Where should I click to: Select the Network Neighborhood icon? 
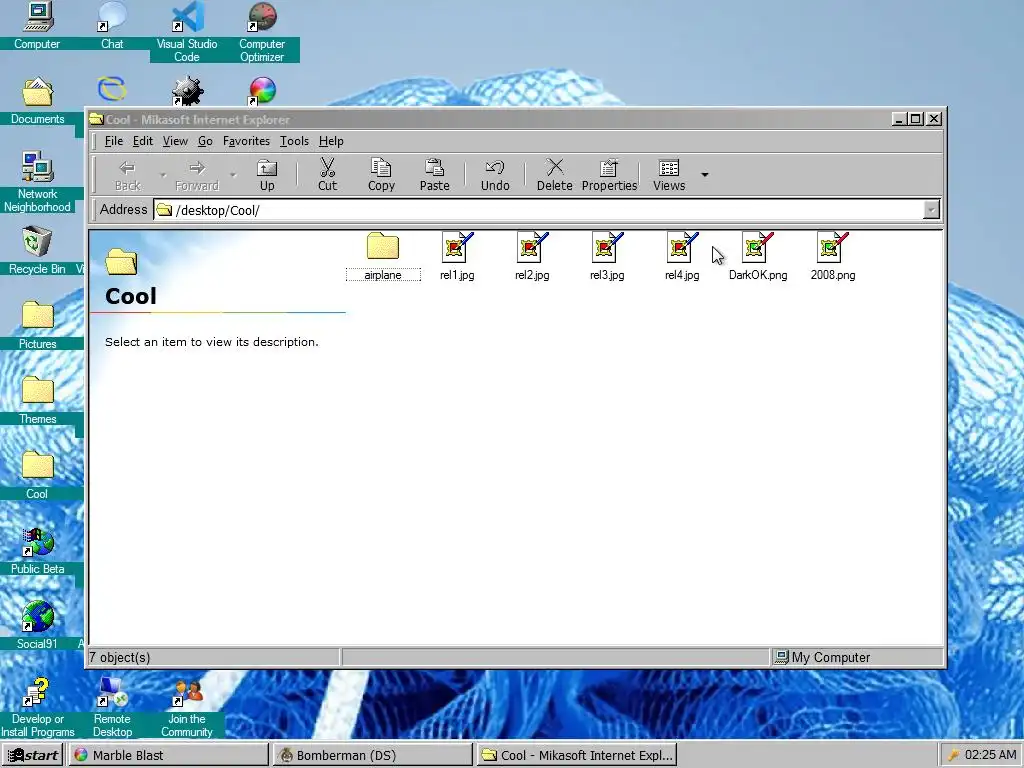tap(37, 182)
